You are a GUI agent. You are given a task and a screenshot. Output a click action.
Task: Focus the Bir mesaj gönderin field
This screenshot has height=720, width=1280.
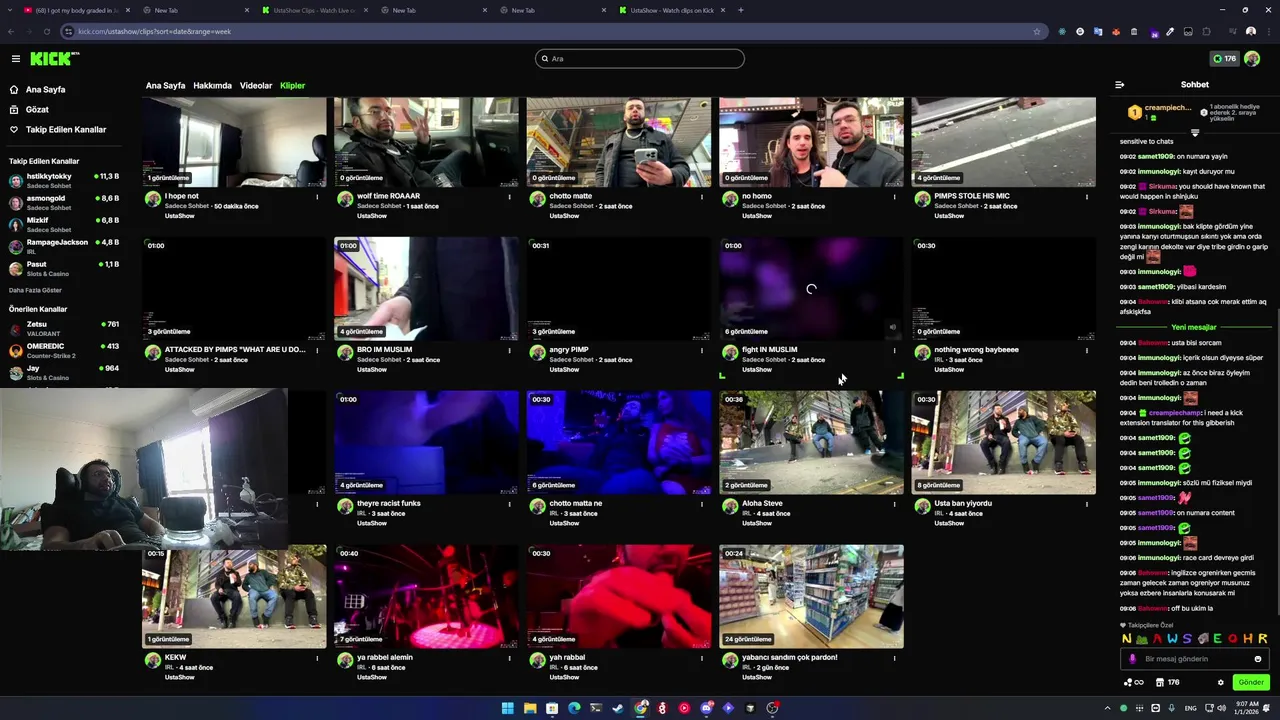(x=1196, y=659)
